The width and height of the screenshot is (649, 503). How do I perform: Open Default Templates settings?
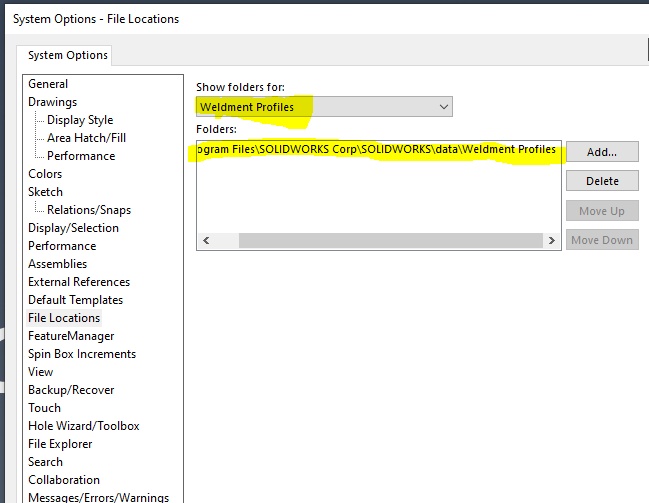pos(75,300)
